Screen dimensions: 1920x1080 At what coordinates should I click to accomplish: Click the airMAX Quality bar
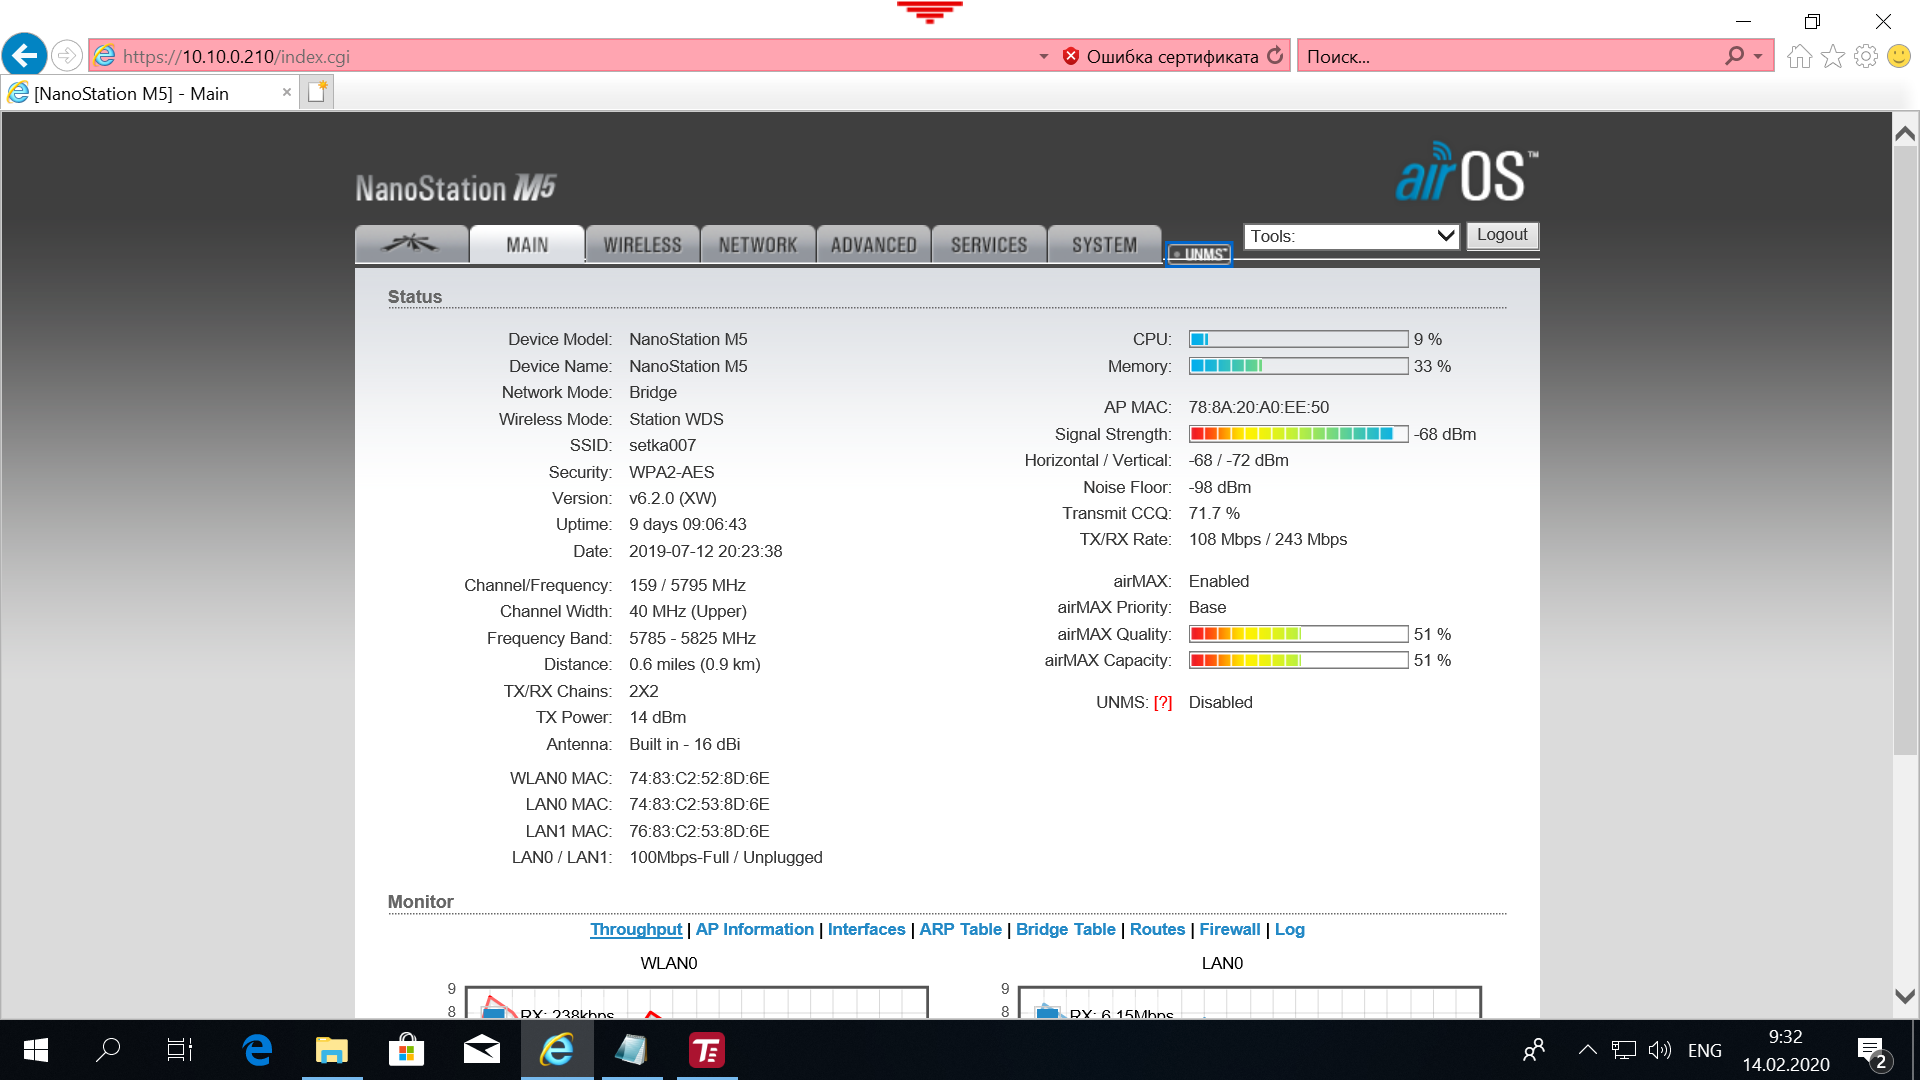[1298, 634]
